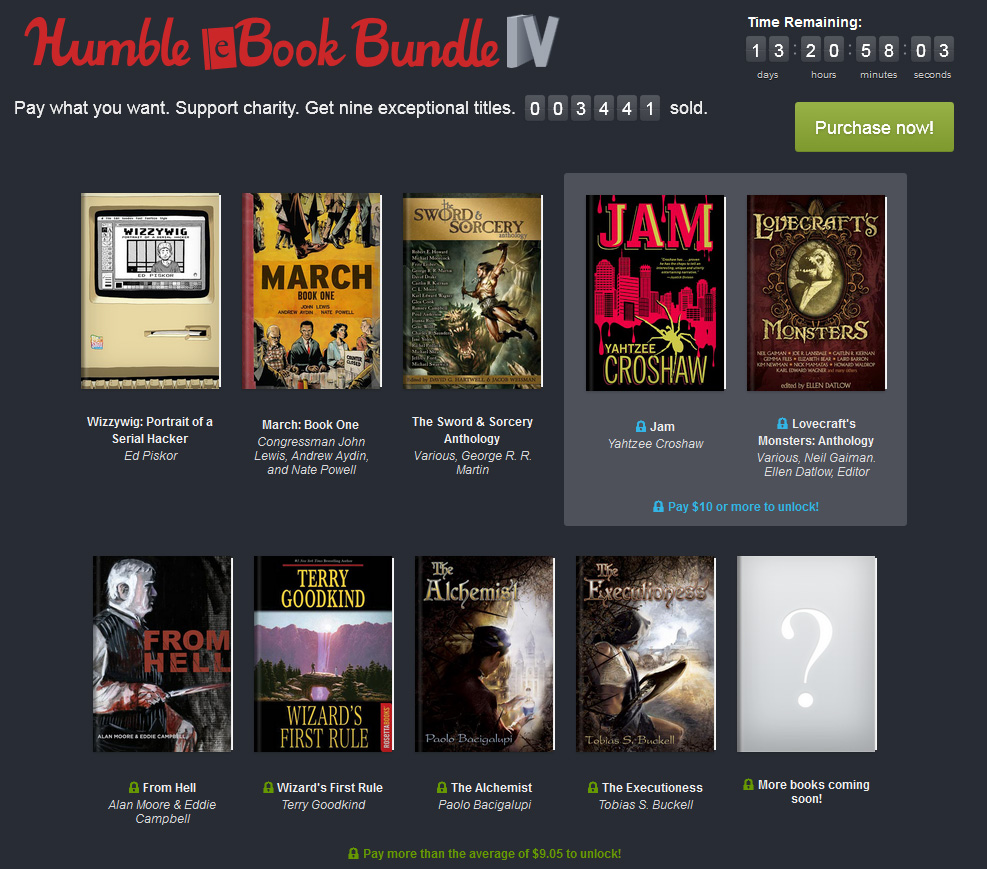Select the mystery question mark book cover
The width and height of the screenshot is (987, 869).
[807, 654]
